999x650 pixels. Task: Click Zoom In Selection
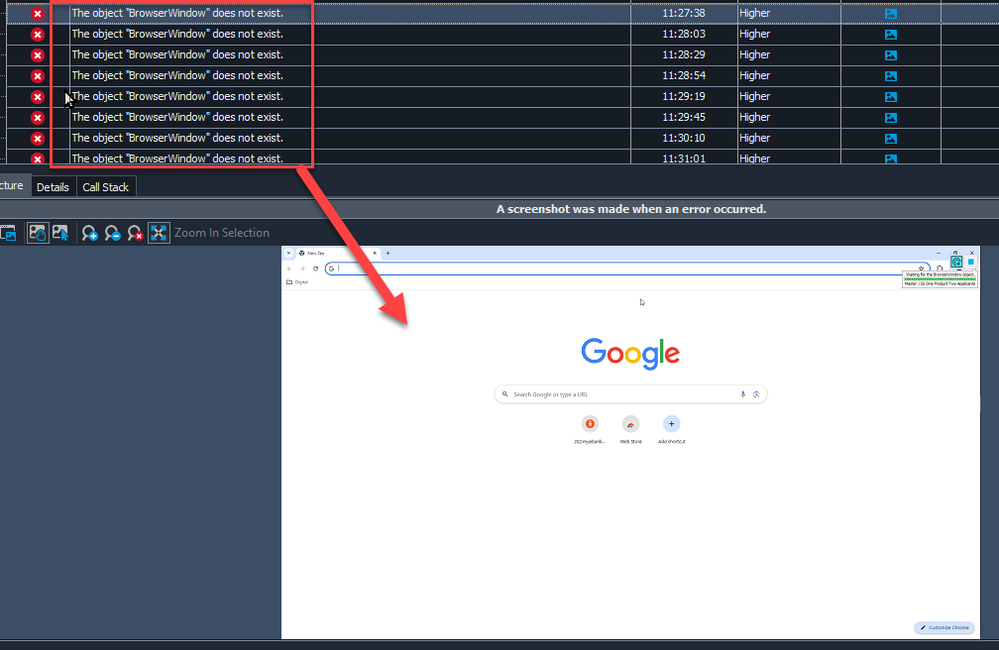(x=222, y=233)
